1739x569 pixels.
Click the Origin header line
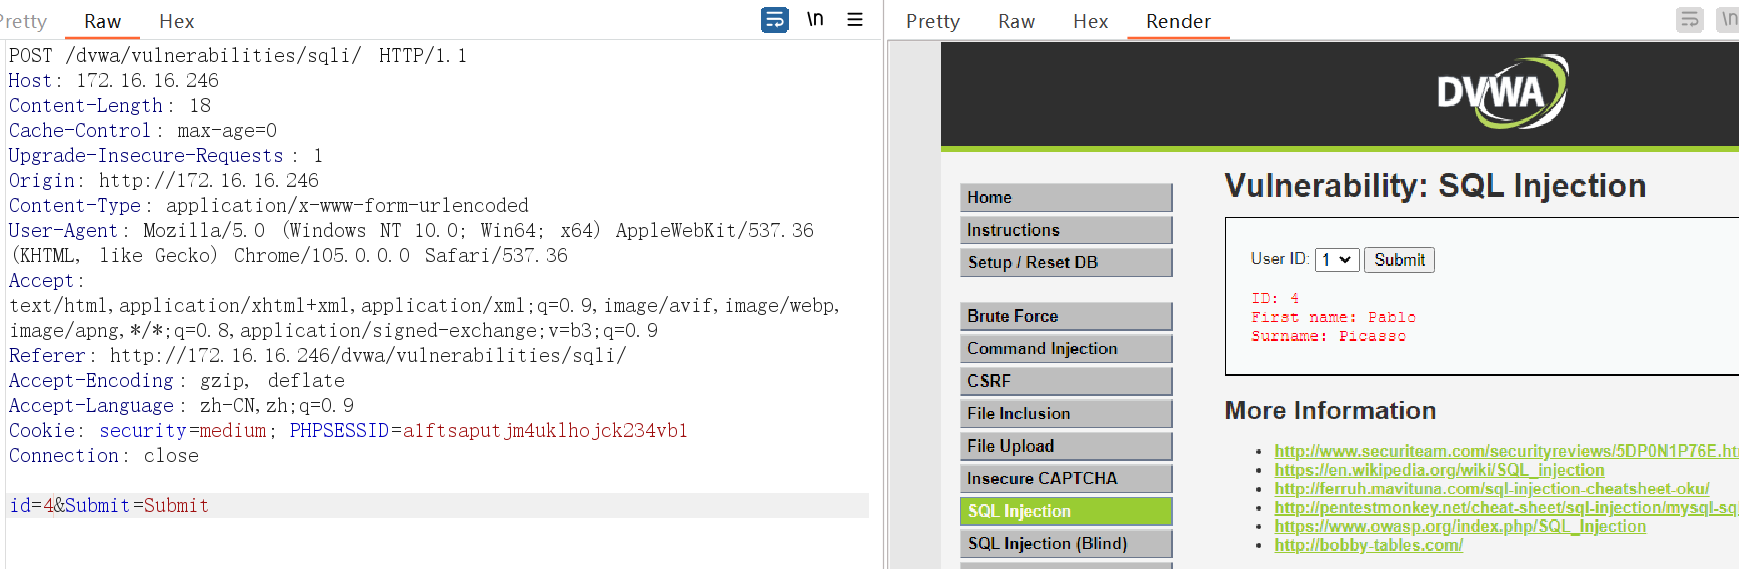163,180
